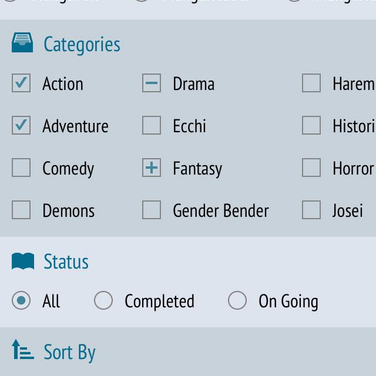Toggle the excluded Drama minus checkbox

(x=151, y=83)
